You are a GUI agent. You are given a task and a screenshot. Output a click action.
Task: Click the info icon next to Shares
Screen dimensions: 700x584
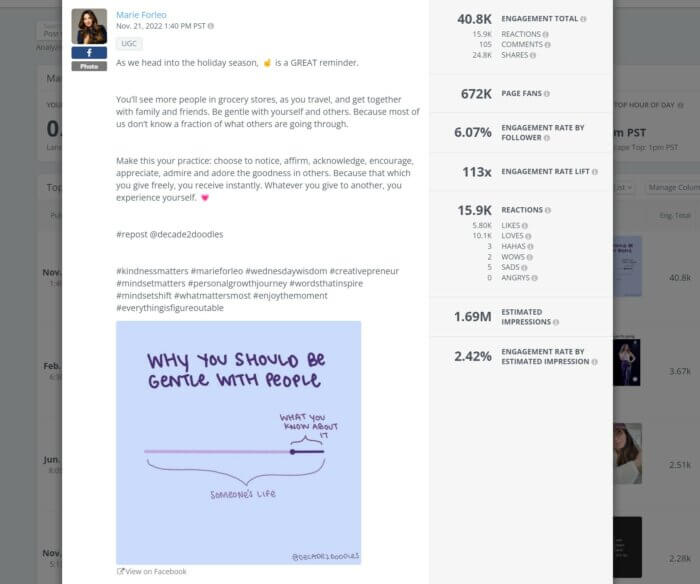(x=533, y=55)
